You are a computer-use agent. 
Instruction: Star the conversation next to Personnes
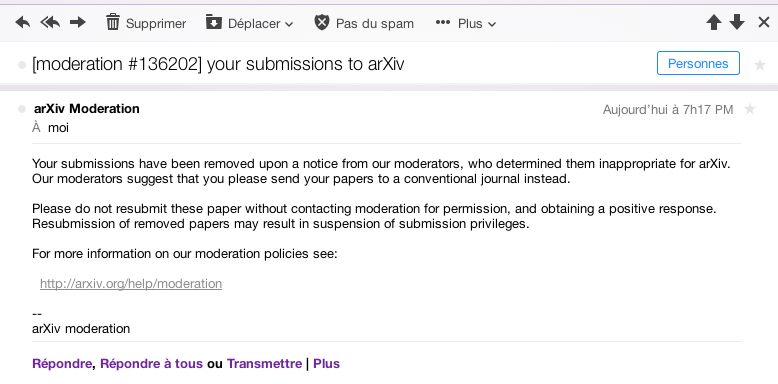[760, 64]
